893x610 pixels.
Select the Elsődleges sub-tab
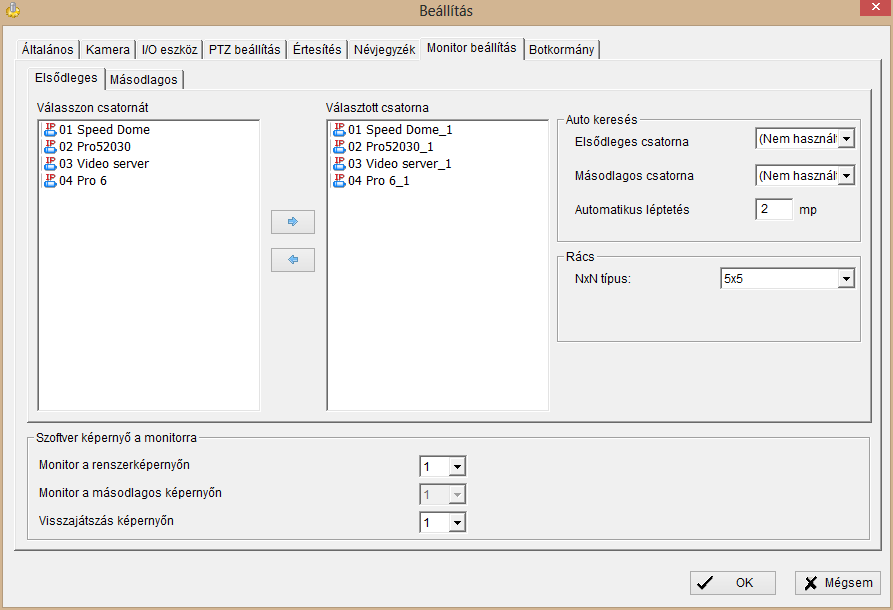66,78
